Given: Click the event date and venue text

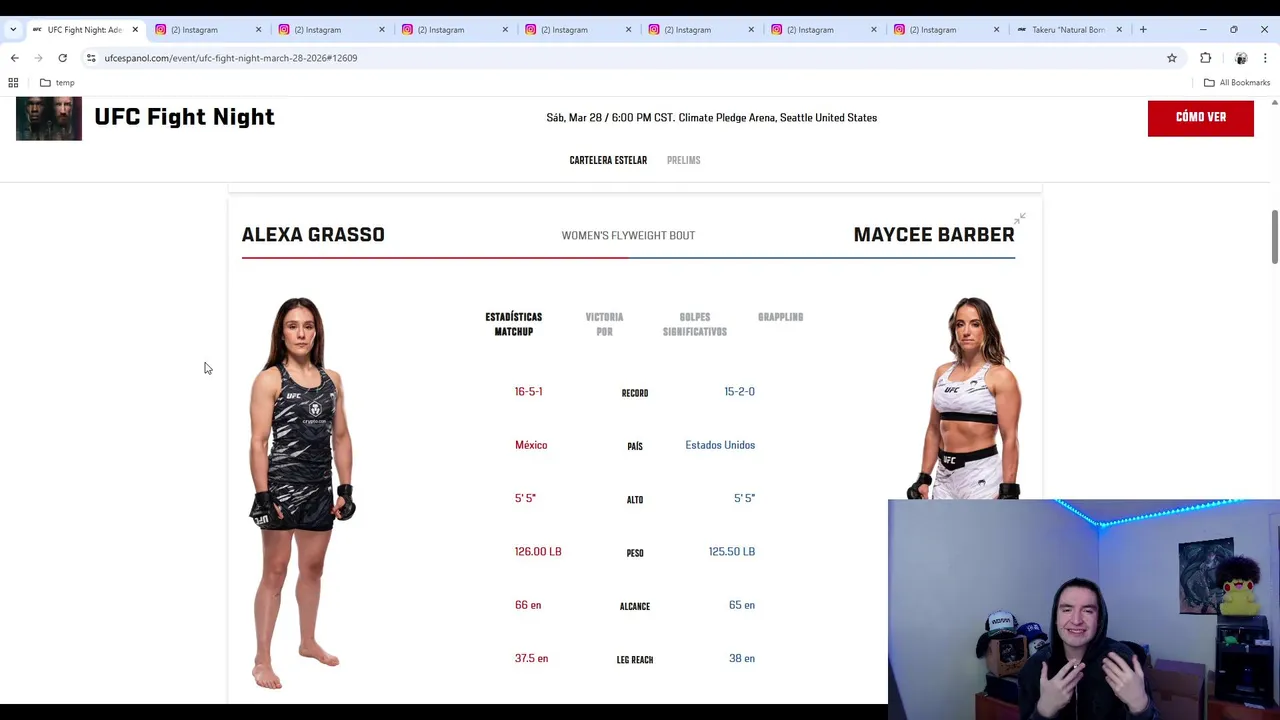Looking at the screenshot, I should [x=712, y=118].
